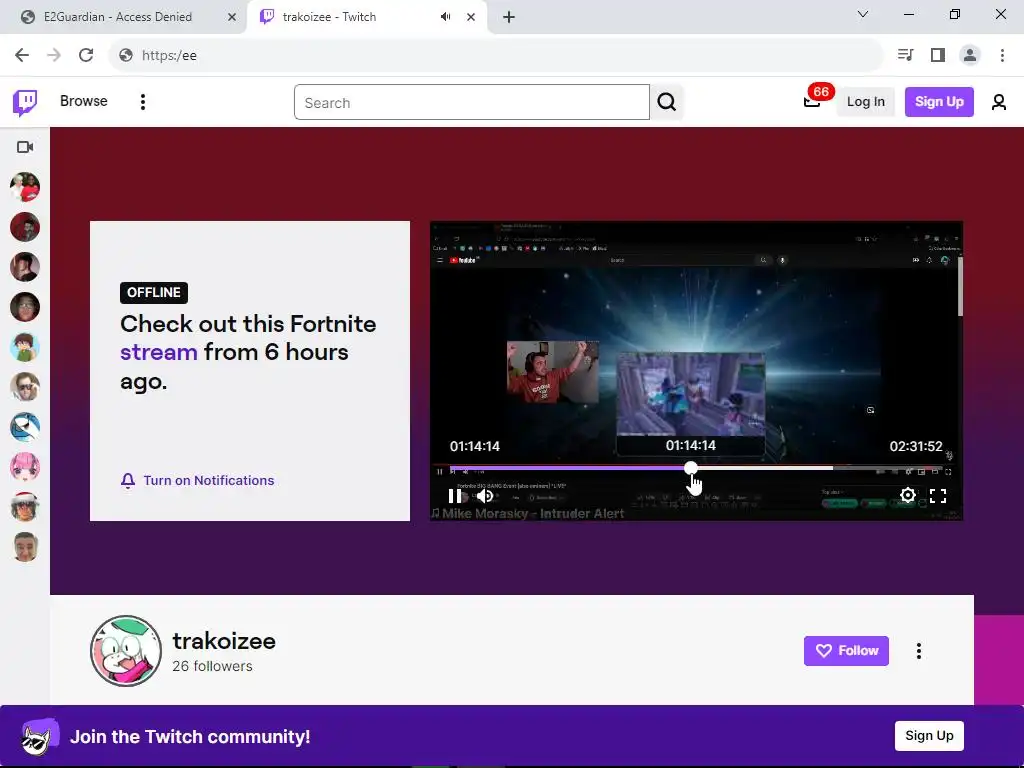1024x768 pixels.
Task: Open the Chrome profile avatar
Action: [970, 56]
